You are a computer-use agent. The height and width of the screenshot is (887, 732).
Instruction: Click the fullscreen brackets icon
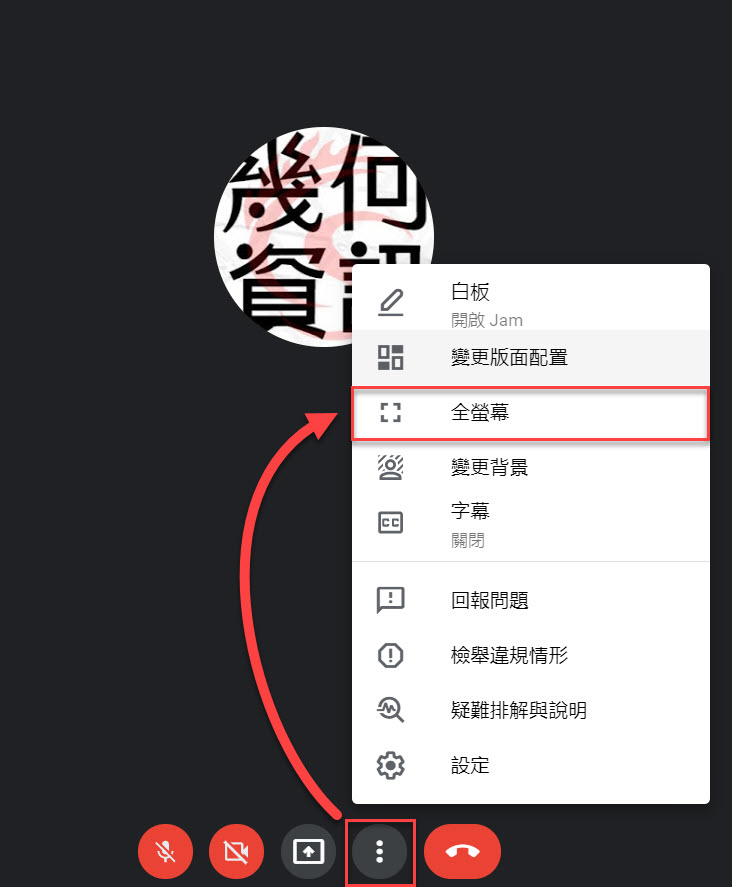click(x=390, y=412)
